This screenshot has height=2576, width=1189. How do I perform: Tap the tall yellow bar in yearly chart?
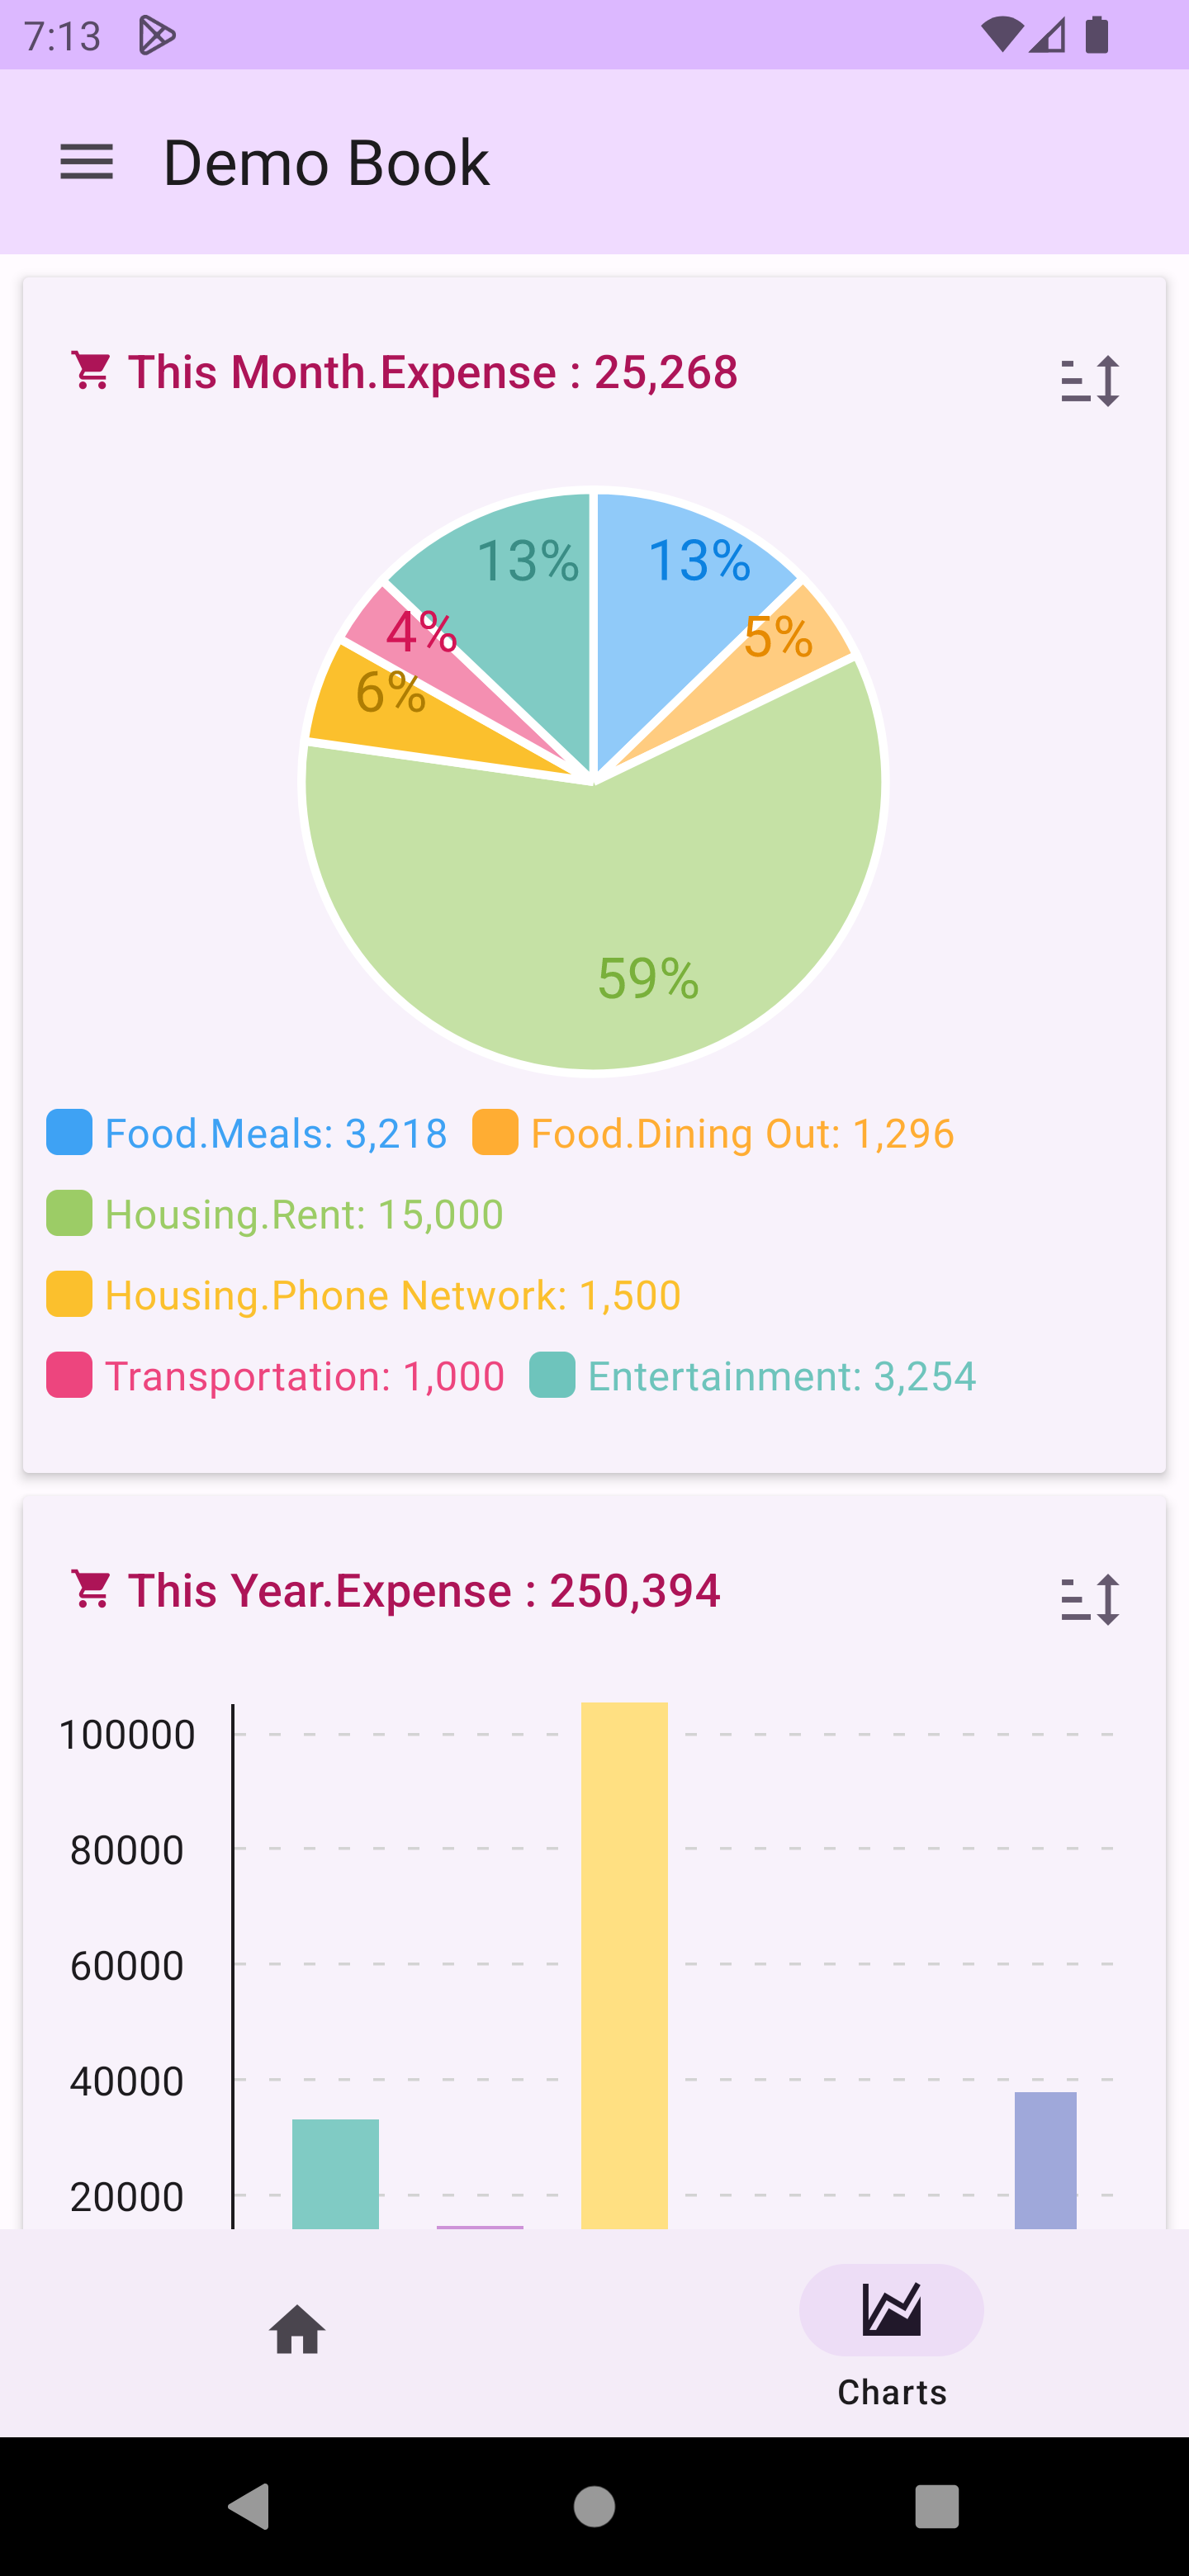(624, 1960)
